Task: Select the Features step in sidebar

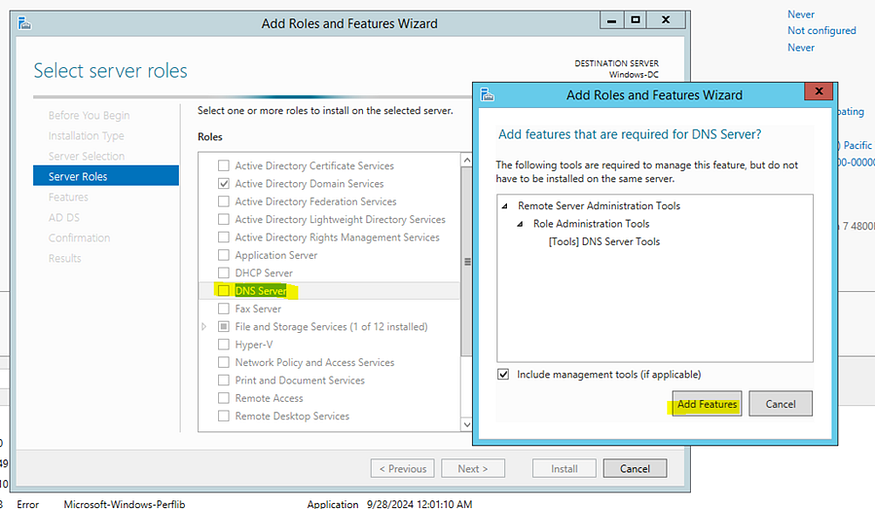Action: click(x=68, y=197)
